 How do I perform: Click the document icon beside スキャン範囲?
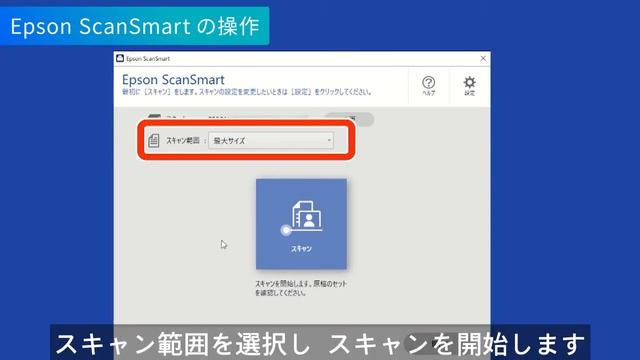(154, 140)
